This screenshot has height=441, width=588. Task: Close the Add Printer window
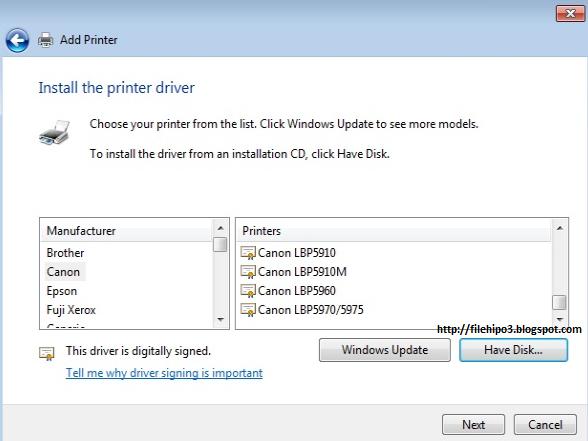click(x=570, y=14)
